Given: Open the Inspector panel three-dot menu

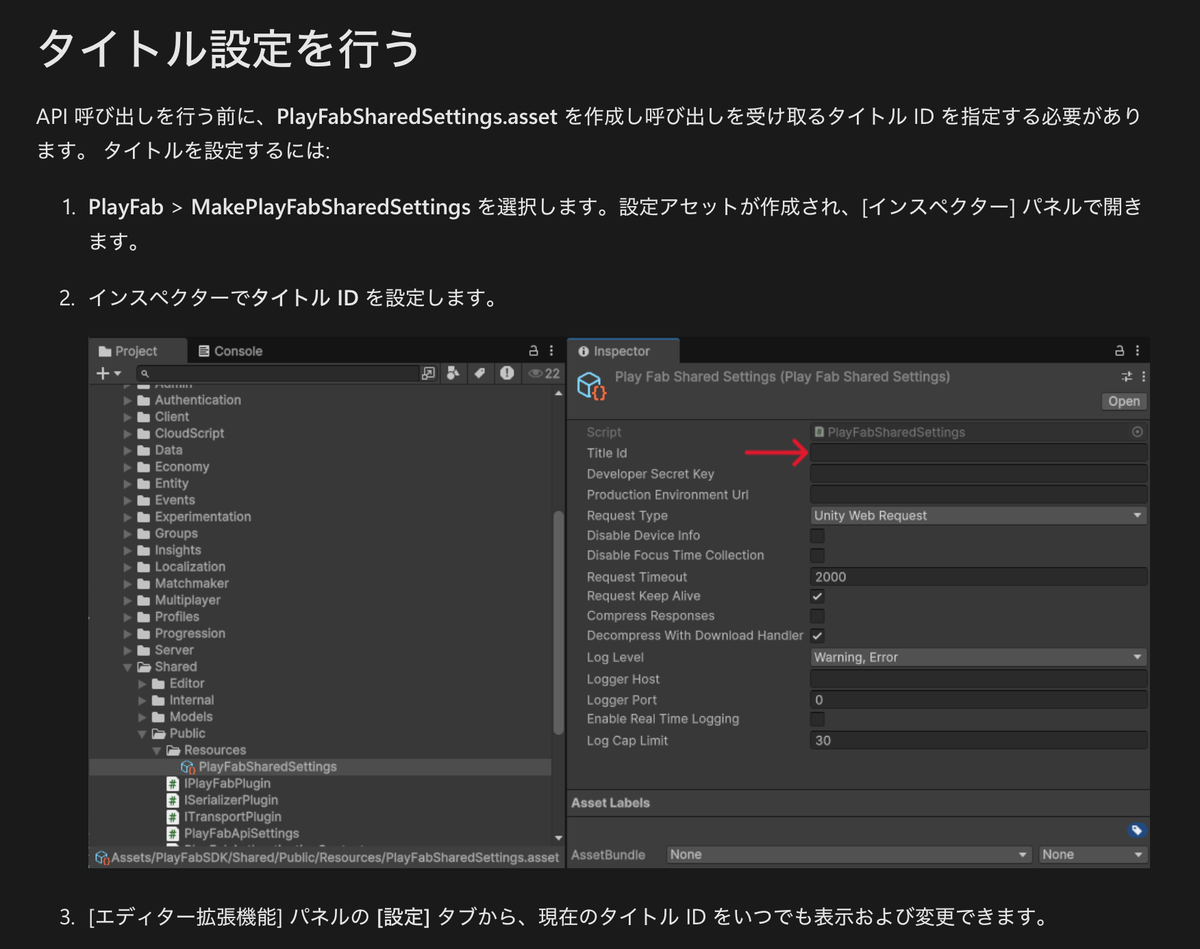Looking at the screenshot, I should point(1139,351).
